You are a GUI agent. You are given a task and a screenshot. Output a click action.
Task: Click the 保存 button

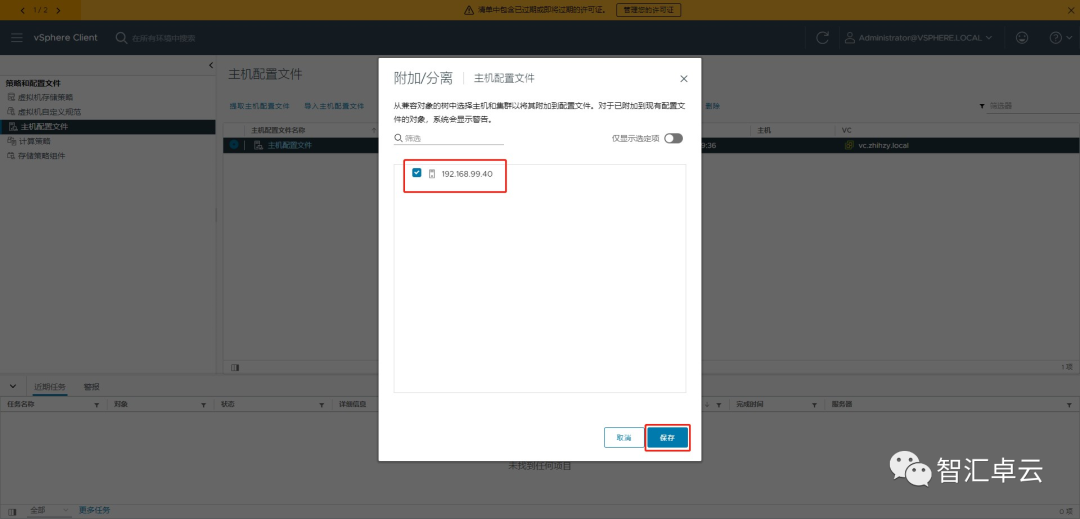[x=667, y=438]
